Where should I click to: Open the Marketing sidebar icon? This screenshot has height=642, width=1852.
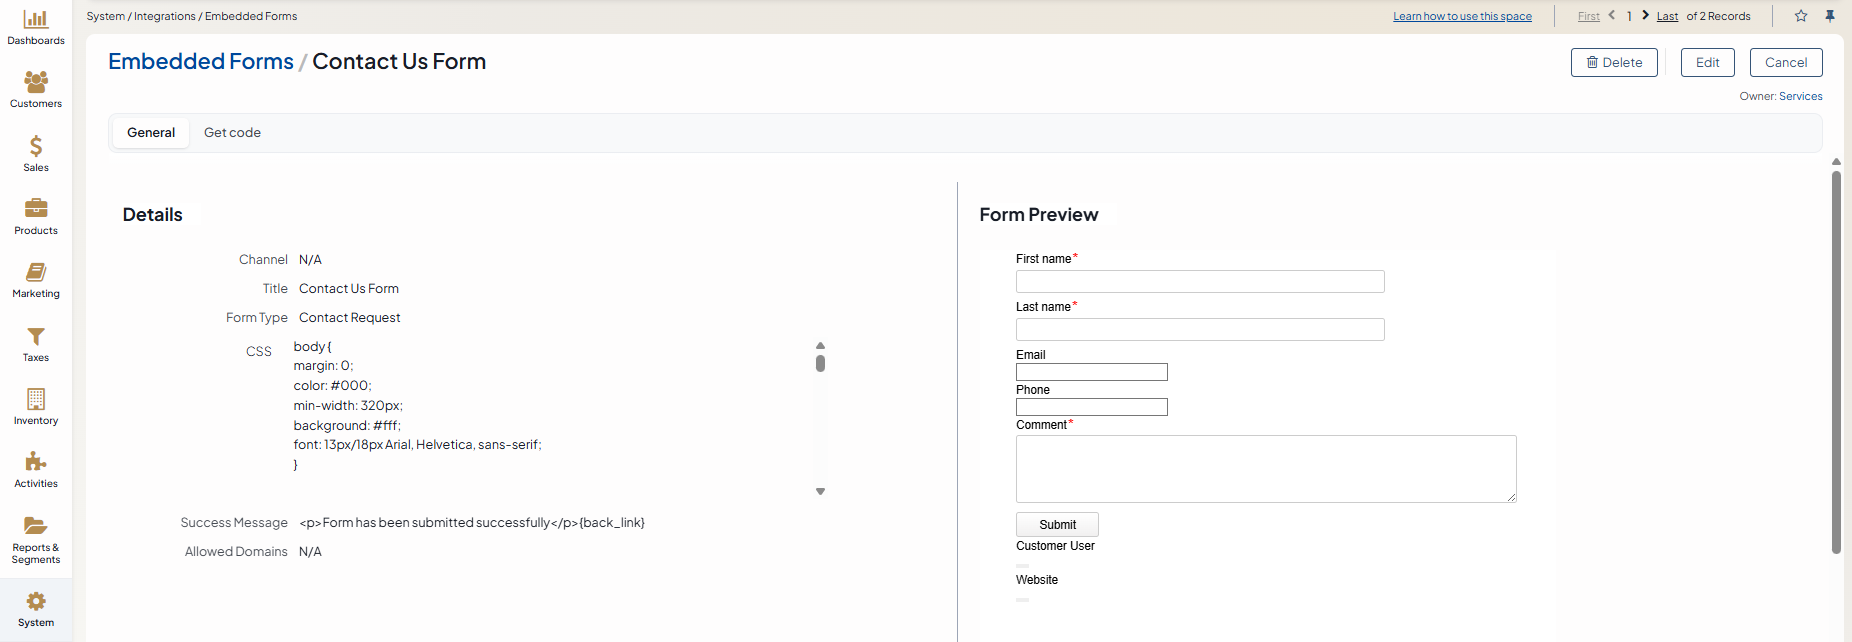[x=36, y=273]
